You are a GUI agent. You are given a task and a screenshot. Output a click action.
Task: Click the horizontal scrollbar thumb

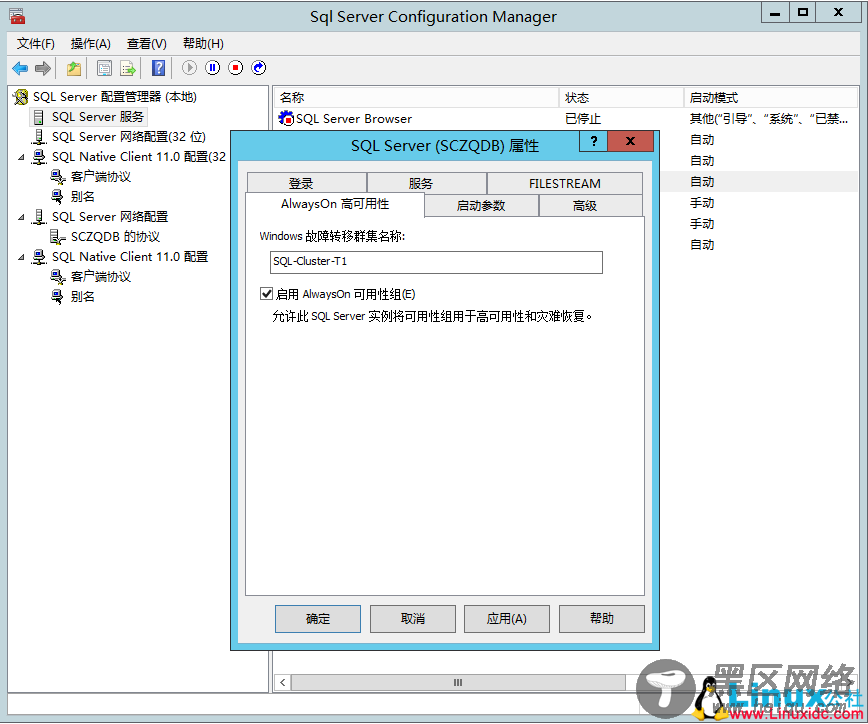[458, 682]
